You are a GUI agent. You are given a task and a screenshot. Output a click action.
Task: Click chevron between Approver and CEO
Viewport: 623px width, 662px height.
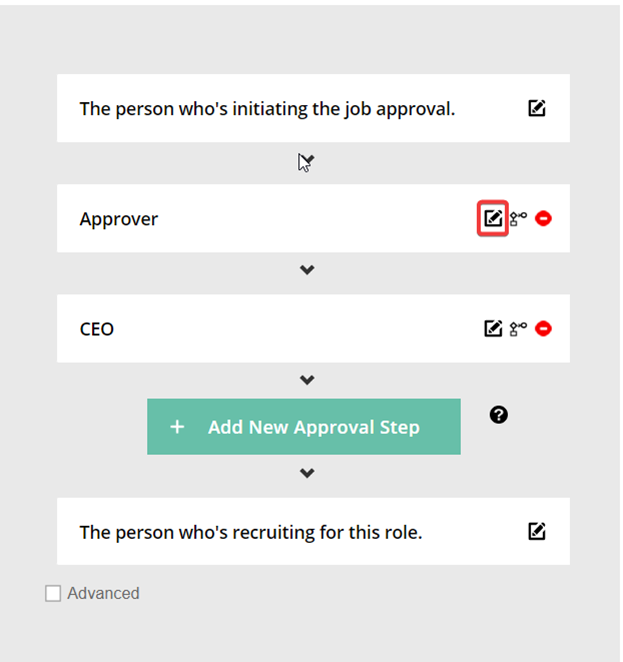pyautogui.click(x=307, y=269)
